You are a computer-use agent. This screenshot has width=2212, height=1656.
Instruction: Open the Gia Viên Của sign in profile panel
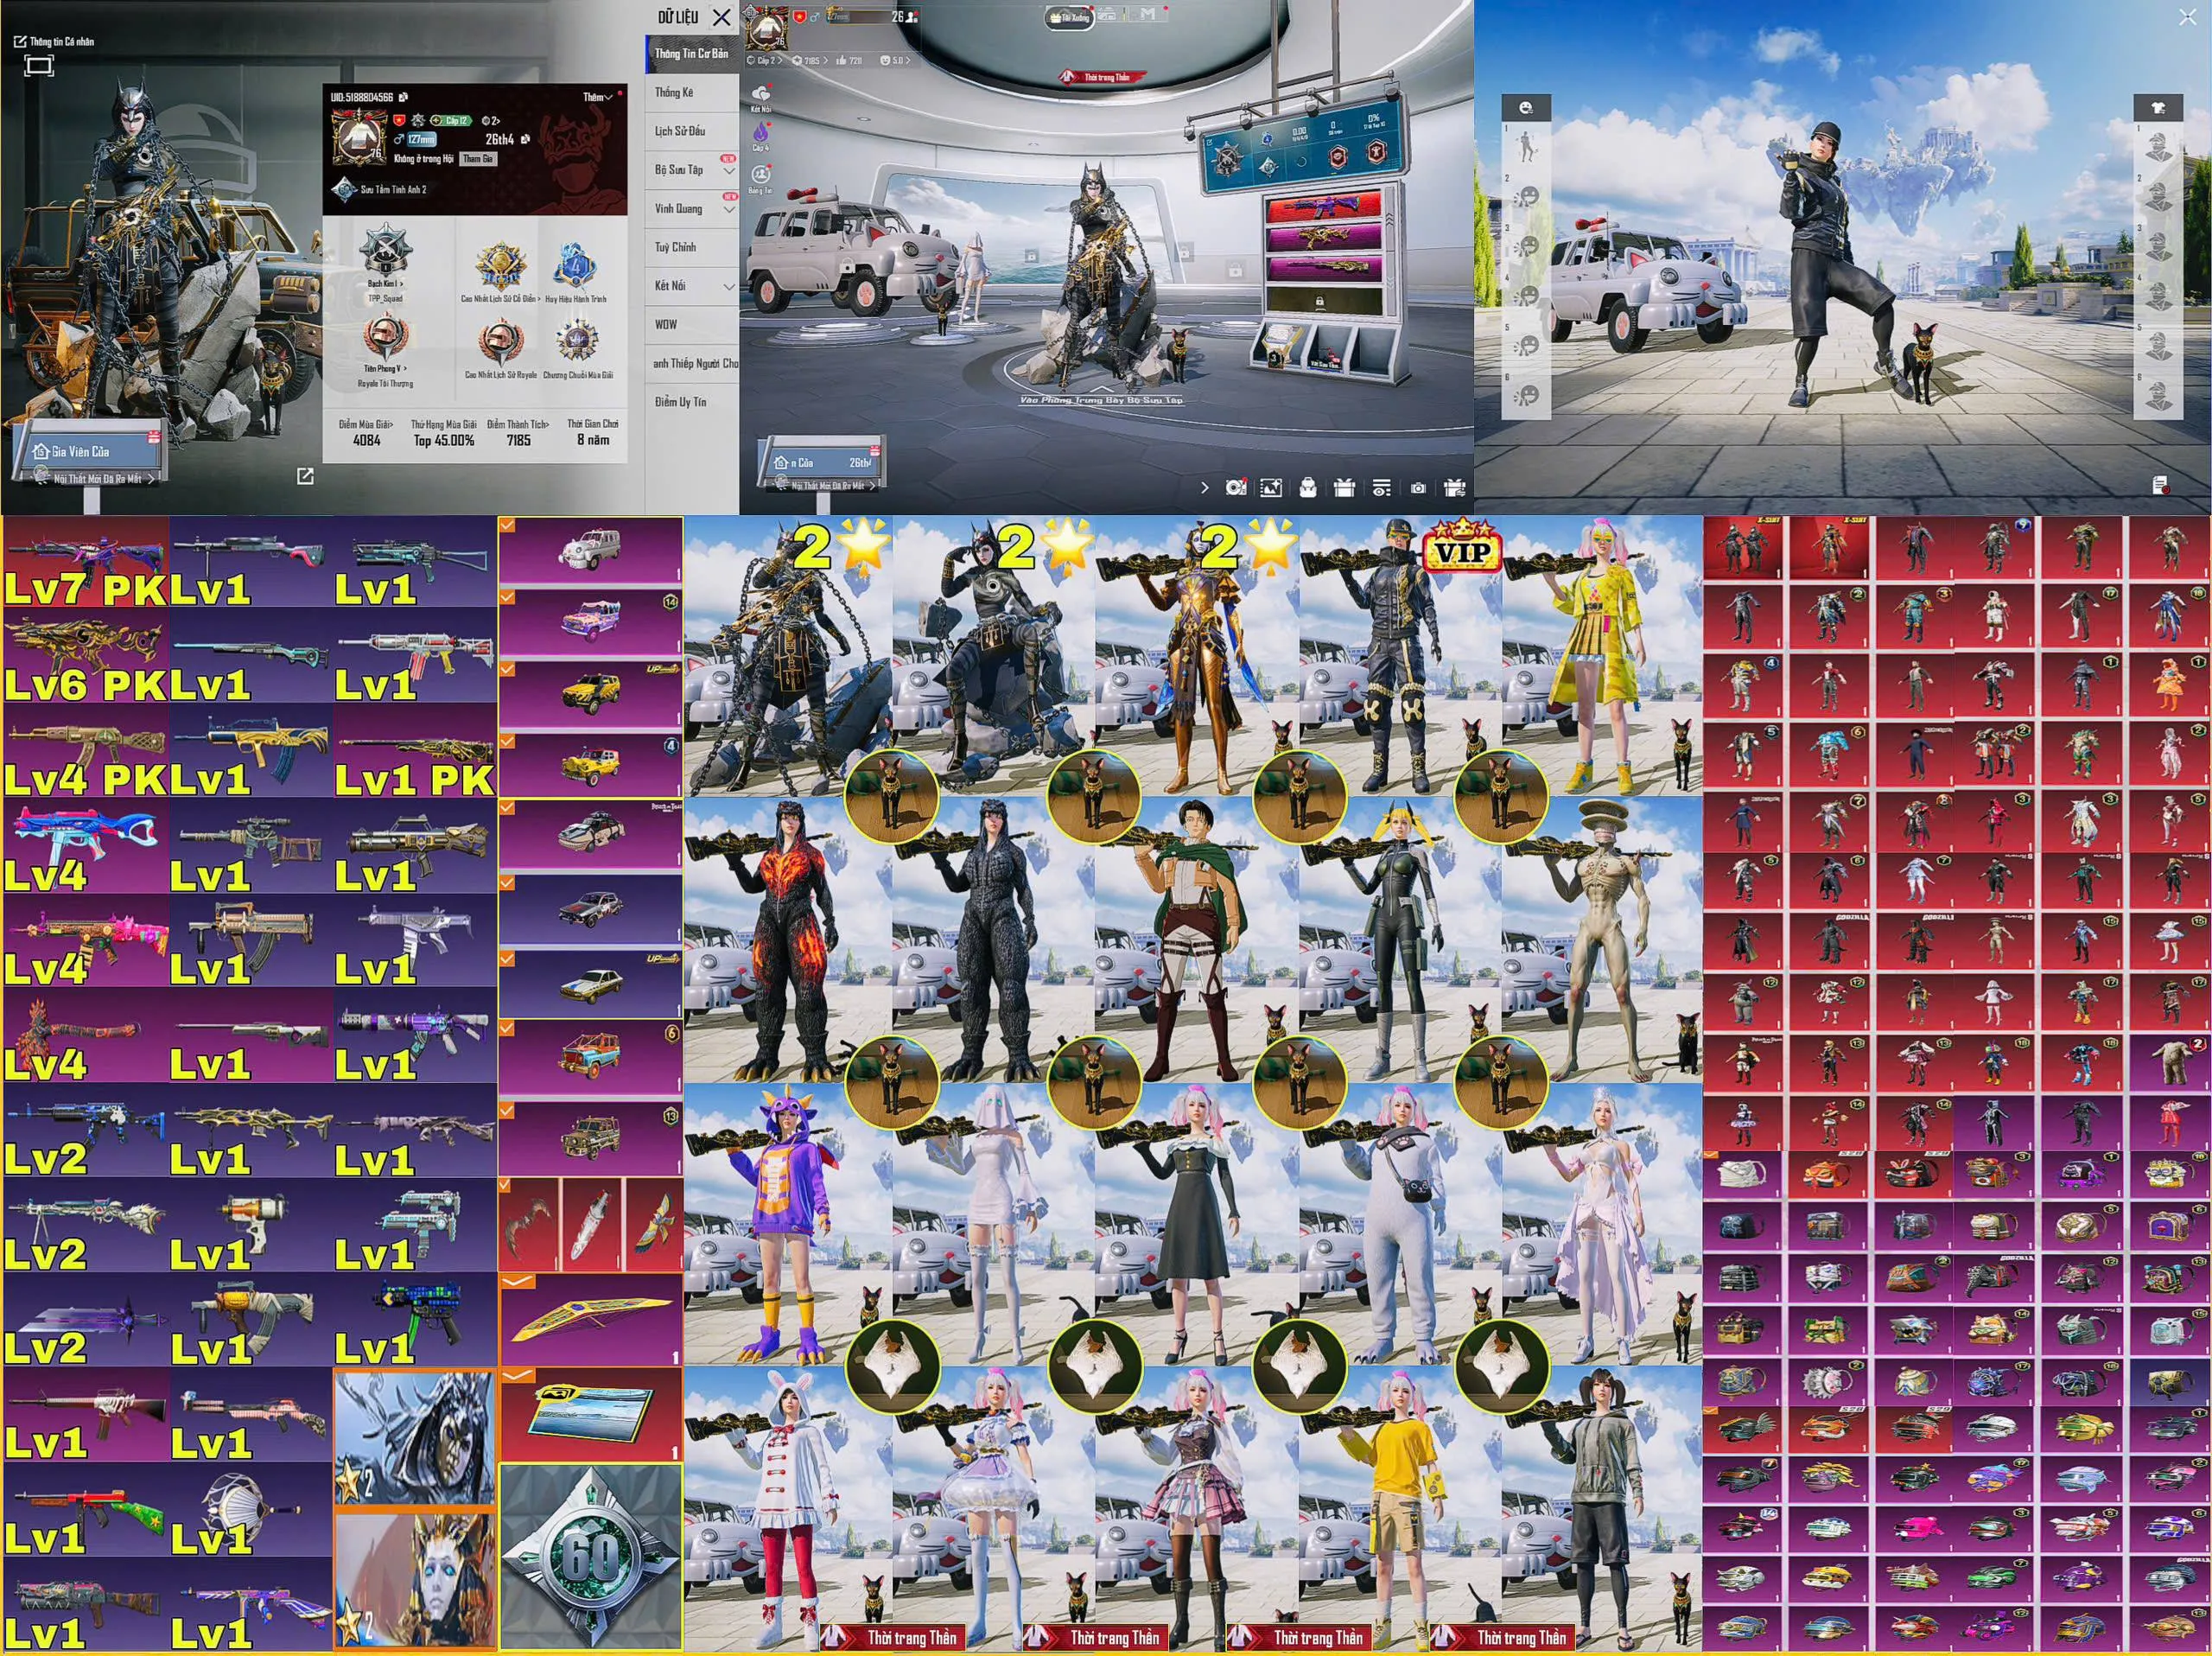coord(90,451)
